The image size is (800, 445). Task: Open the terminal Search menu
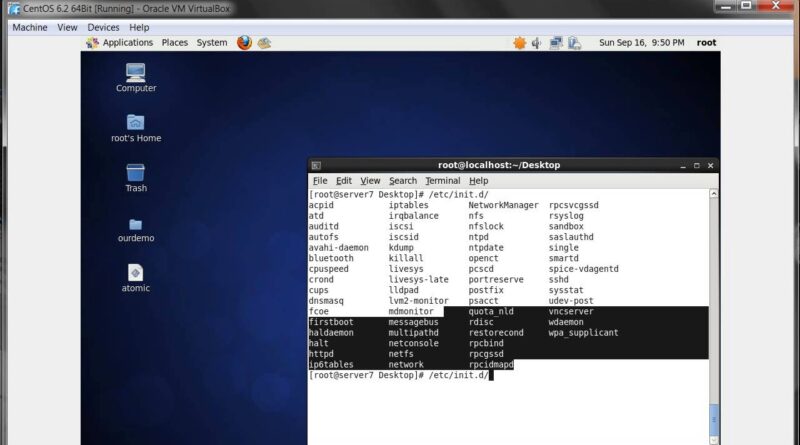point(403,181)
